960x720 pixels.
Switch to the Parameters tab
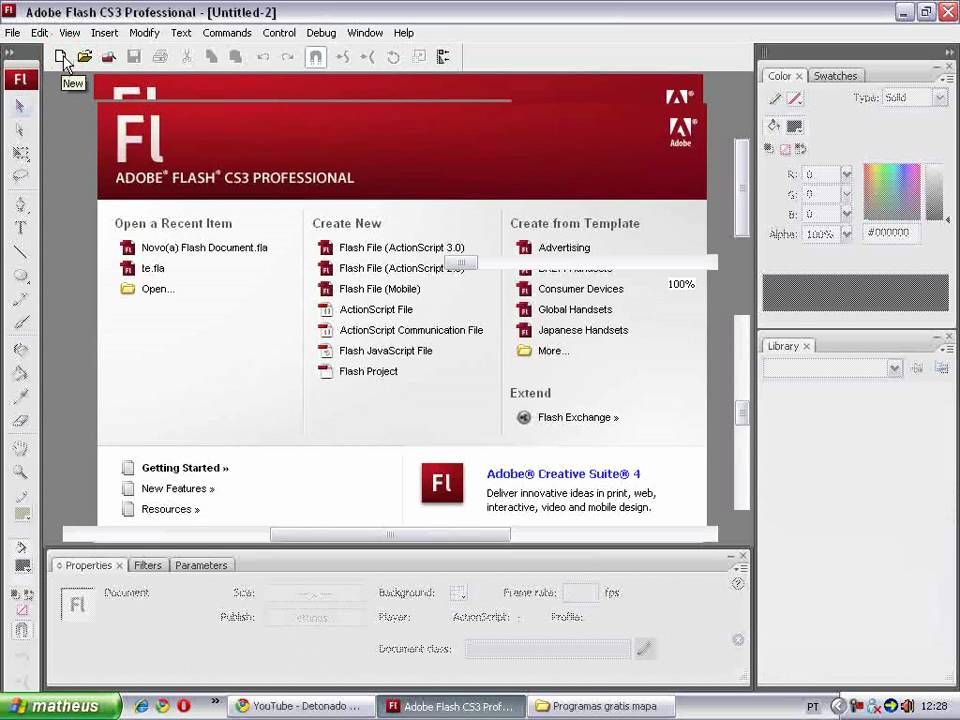point(201,565)
